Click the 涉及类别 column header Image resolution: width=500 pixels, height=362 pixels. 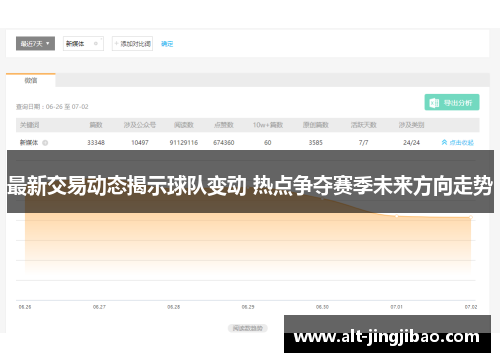coord(411,125)
